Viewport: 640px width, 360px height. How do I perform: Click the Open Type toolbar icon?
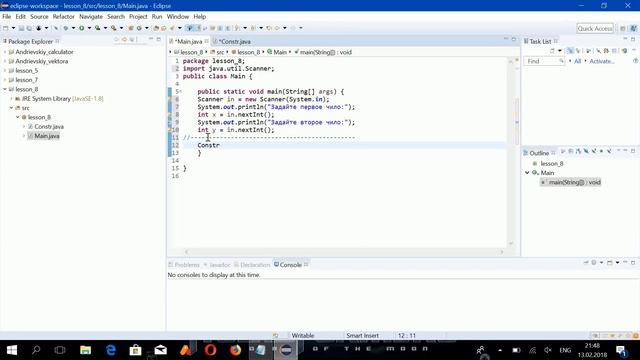[x=156, y=28]
